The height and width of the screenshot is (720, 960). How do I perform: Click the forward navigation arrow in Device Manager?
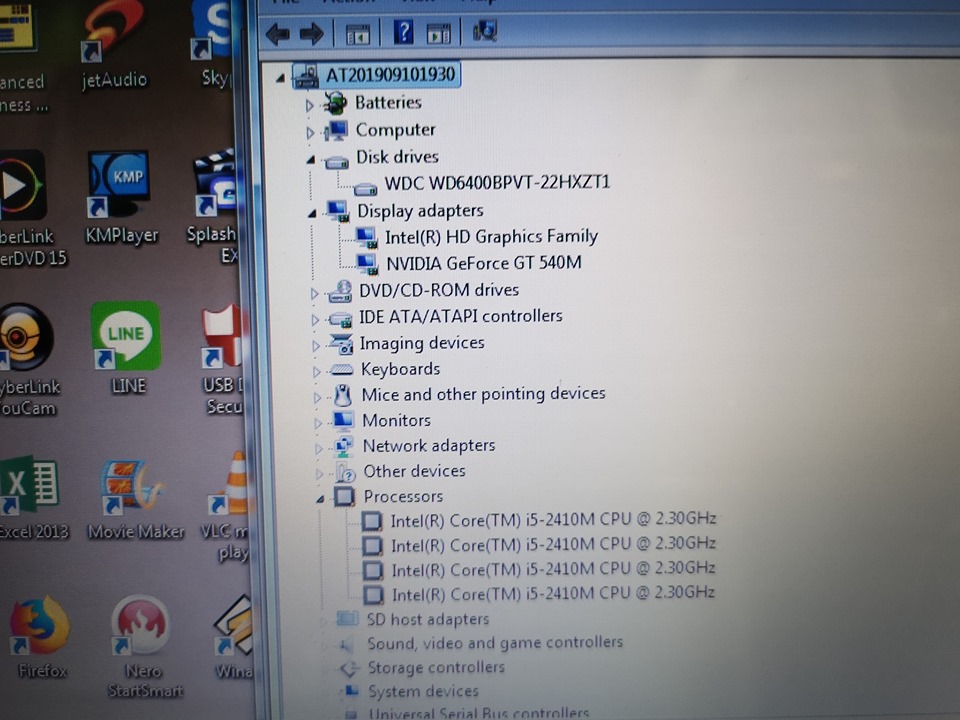coord(311,32)
